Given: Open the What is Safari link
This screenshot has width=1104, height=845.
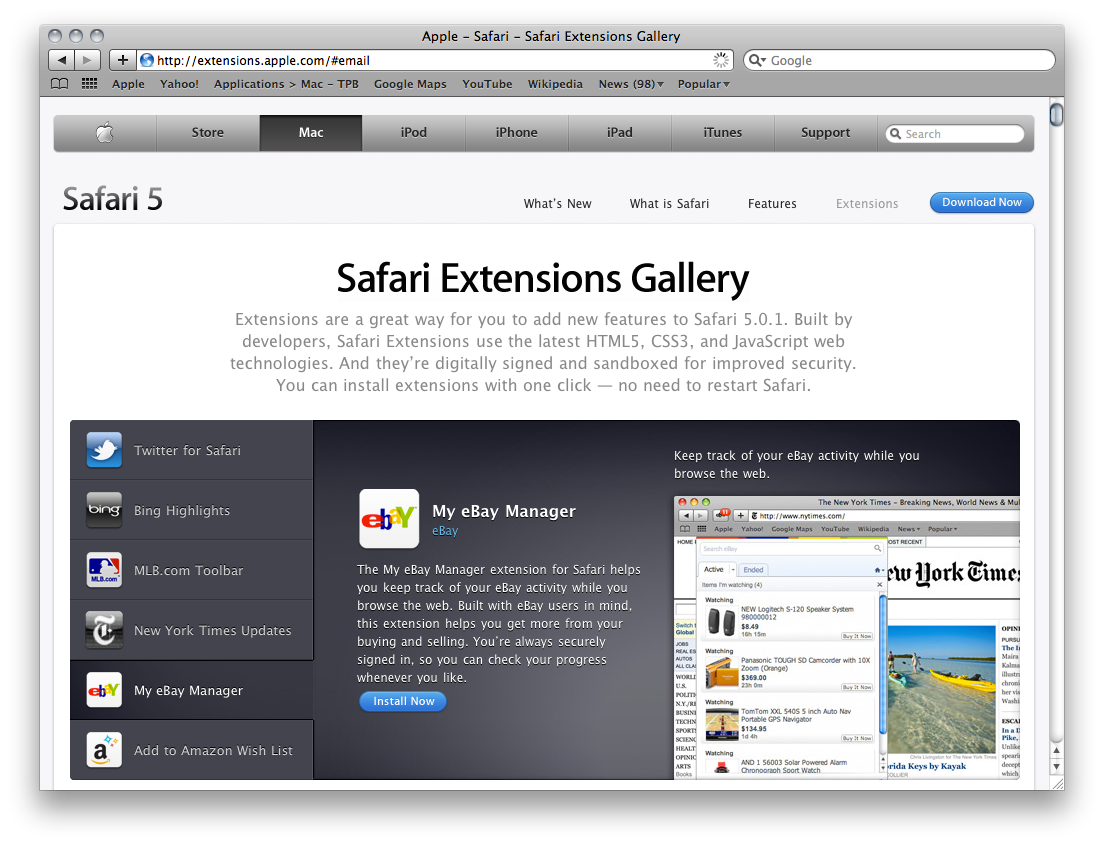Looking at the screenshot, I should (669, 204).
